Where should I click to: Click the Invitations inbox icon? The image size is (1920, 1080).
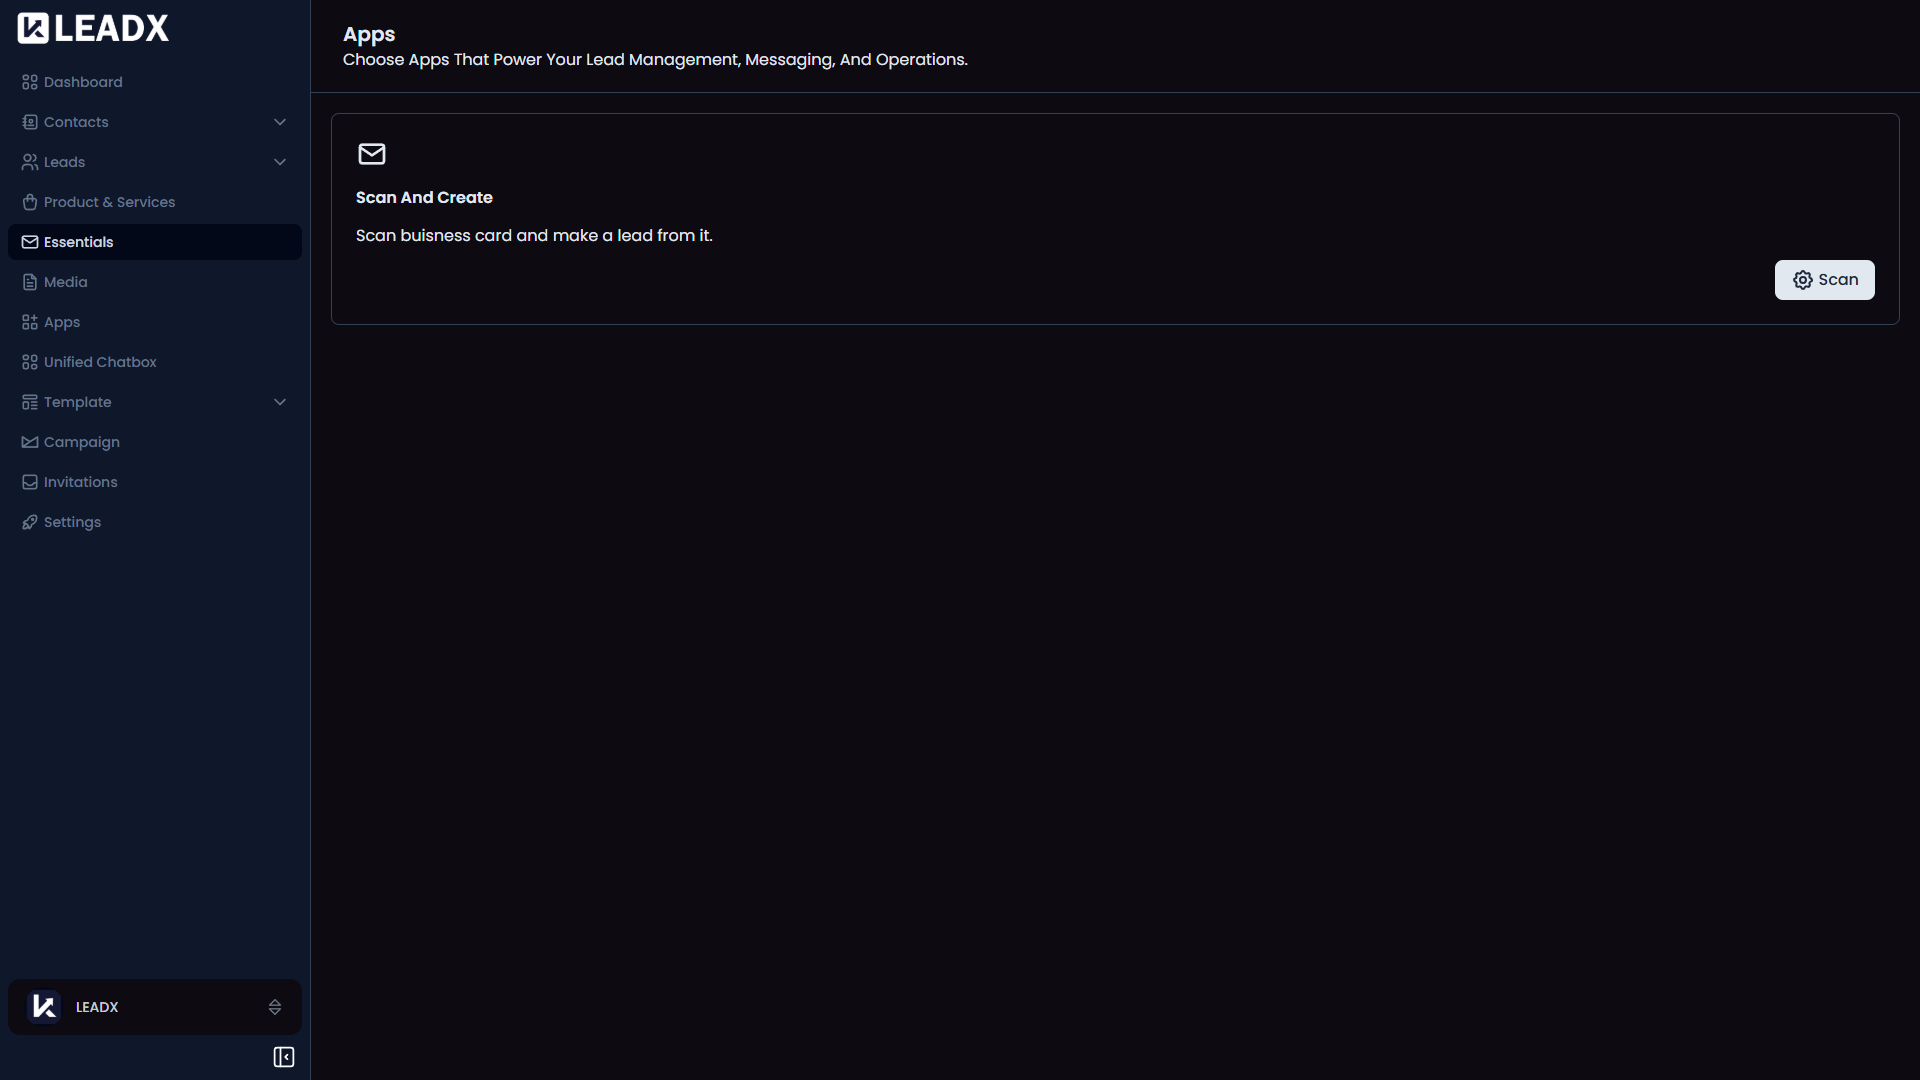pyautogui.click(x=30, y=482)
